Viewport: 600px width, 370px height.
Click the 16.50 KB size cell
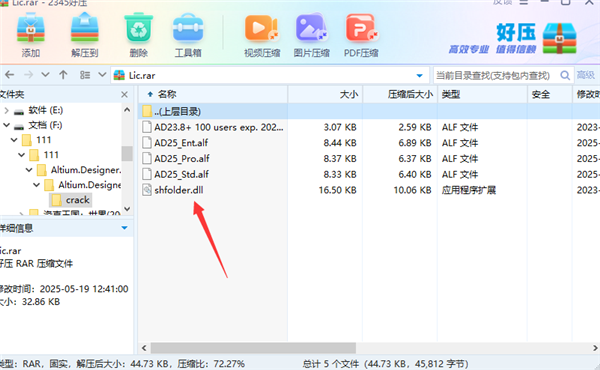tap(338, 190)
